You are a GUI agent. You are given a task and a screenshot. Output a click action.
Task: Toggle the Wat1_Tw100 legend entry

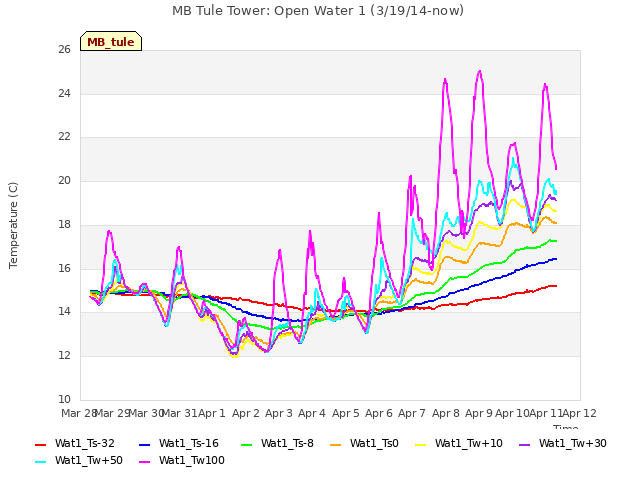pyautogui.click(x=182, y=461)
